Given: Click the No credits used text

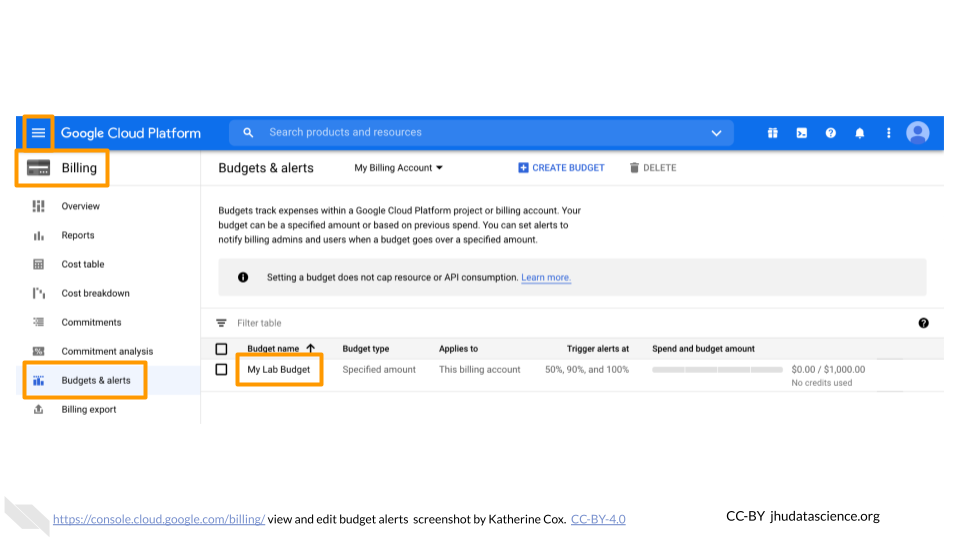Looking at the screenshot, I should (x=822, y=383).
